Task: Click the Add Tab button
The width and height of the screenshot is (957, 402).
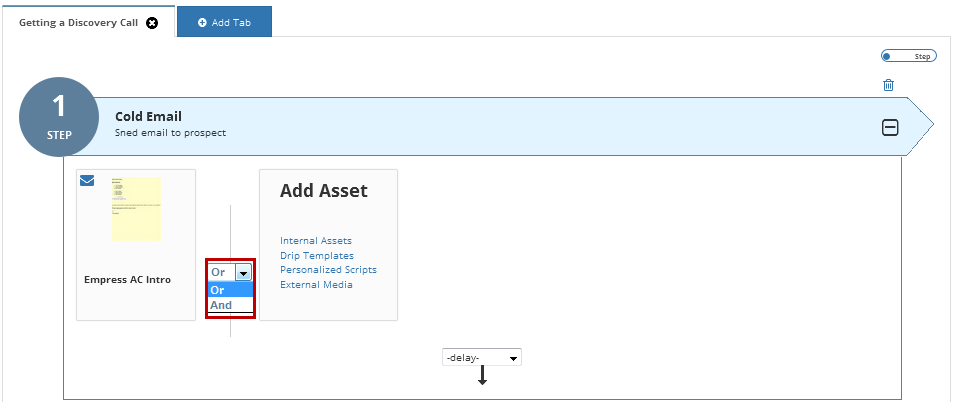Action: [x=224, y=22]
